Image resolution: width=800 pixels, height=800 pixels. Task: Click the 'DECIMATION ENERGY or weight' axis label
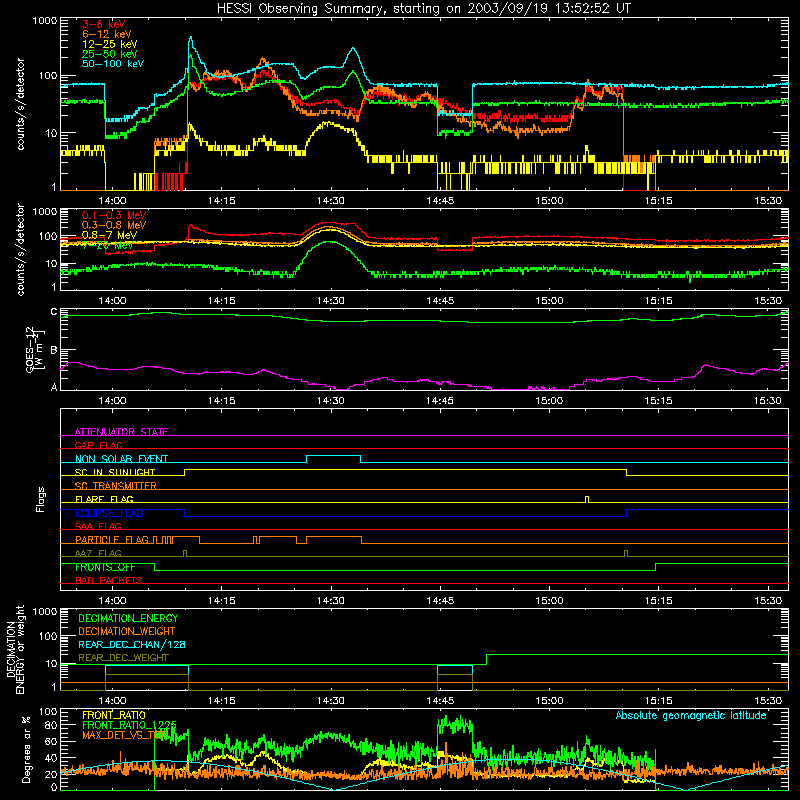(15, 649)
